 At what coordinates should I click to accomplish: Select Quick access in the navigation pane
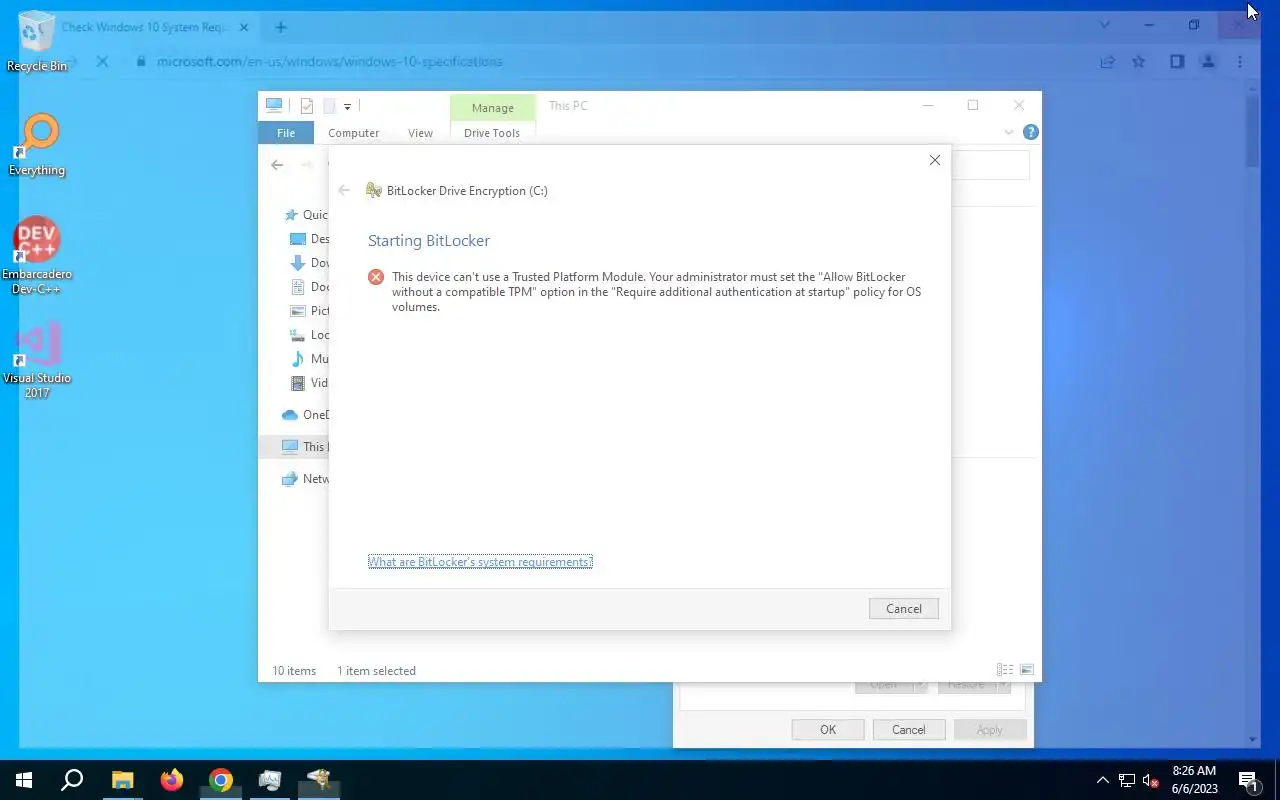click(306, 215)
